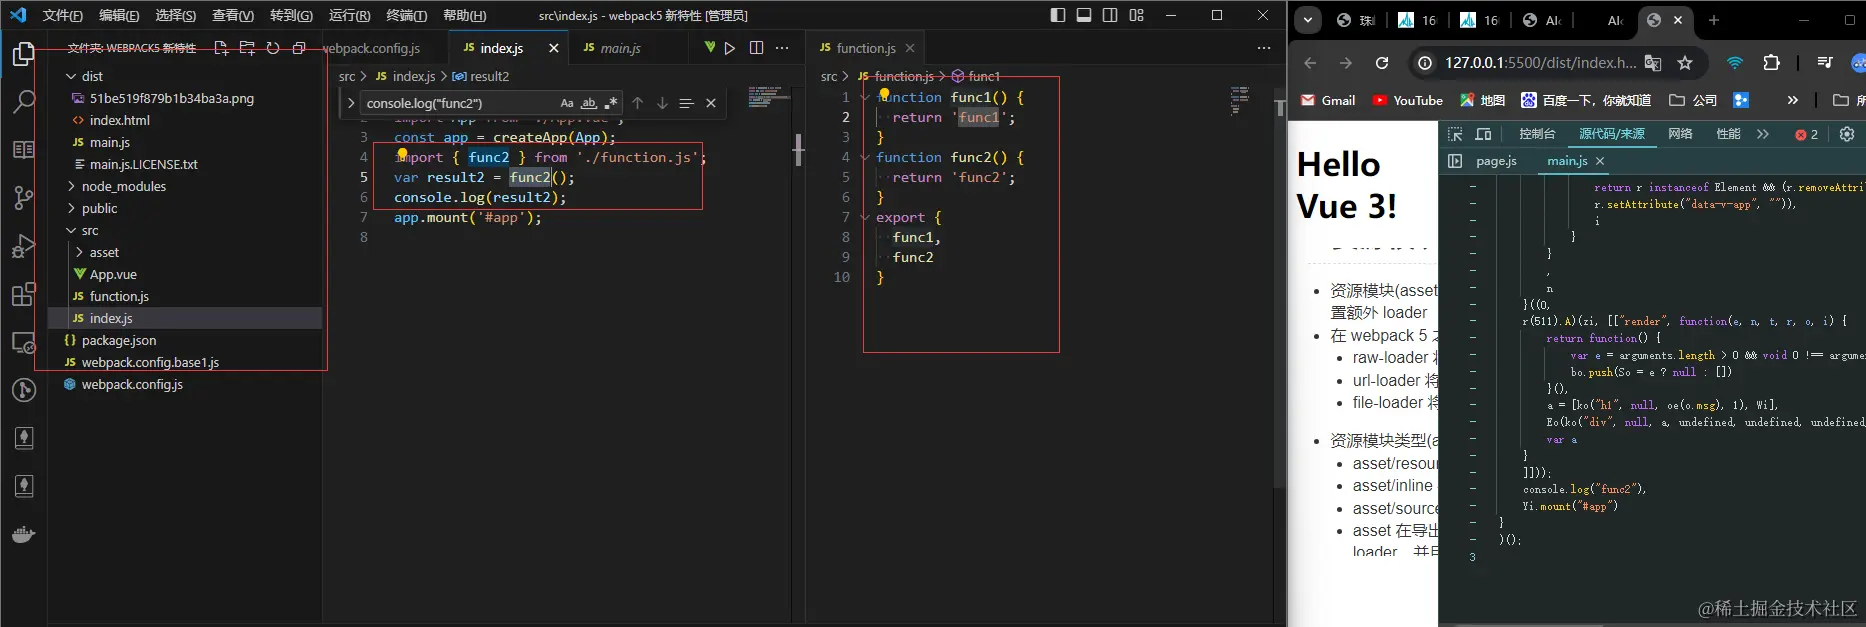Switch to the 网络 DevTools tab
Image resolution: width=1866 pixels, height=627 pixels.
[x=1680, y=134]
